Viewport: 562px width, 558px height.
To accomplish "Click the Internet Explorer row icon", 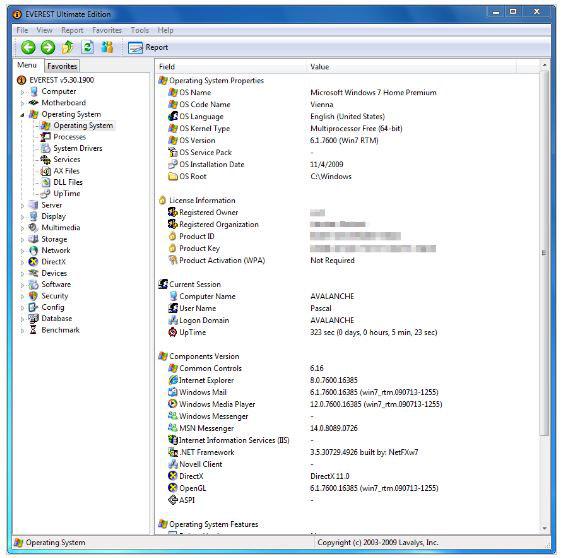I will [173, 380].
